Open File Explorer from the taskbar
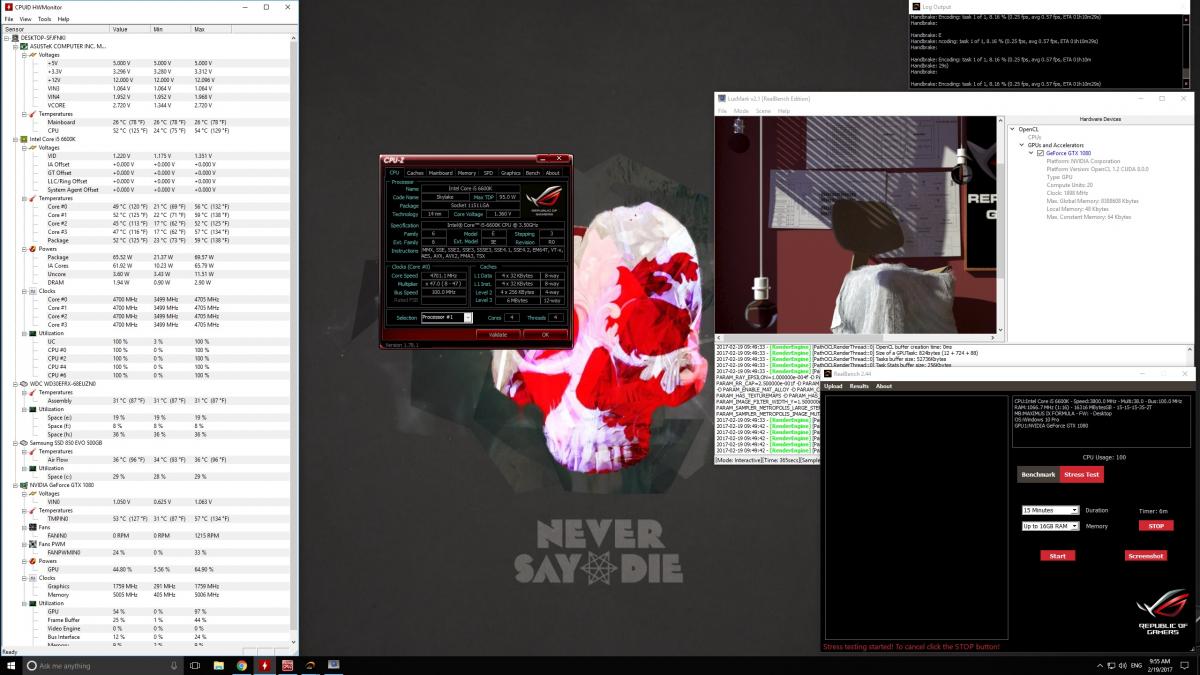Image resolution: width=1200 pixels, height=675 pixels. click(x=220, y=665)
